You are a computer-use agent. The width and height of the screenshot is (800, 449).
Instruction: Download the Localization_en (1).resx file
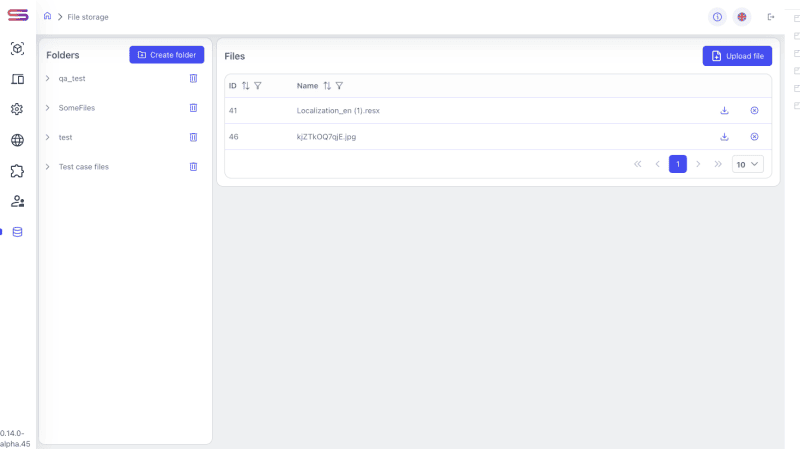pos(724,110)
